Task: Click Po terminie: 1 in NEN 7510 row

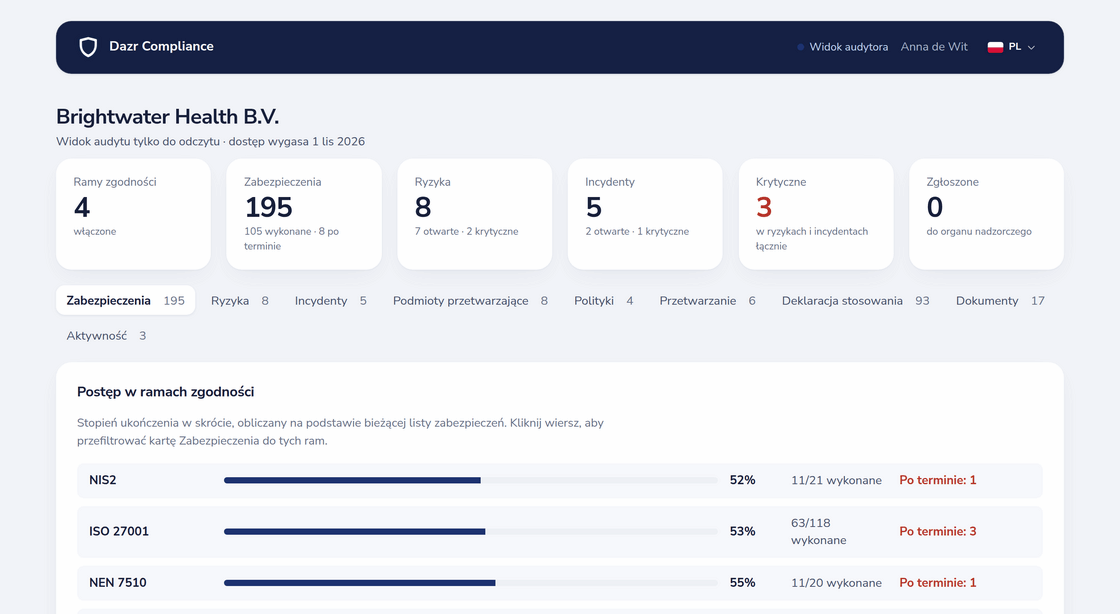Action: 938,583
